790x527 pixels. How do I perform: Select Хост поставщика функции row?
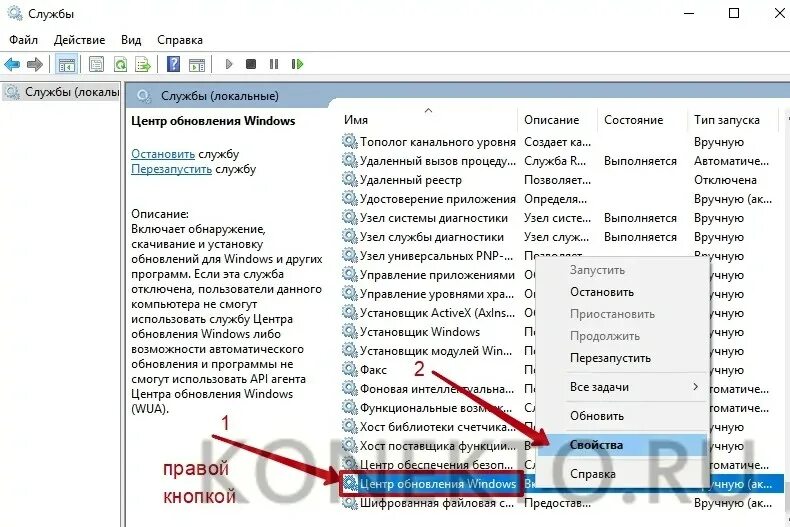click(x=437, y=445)
